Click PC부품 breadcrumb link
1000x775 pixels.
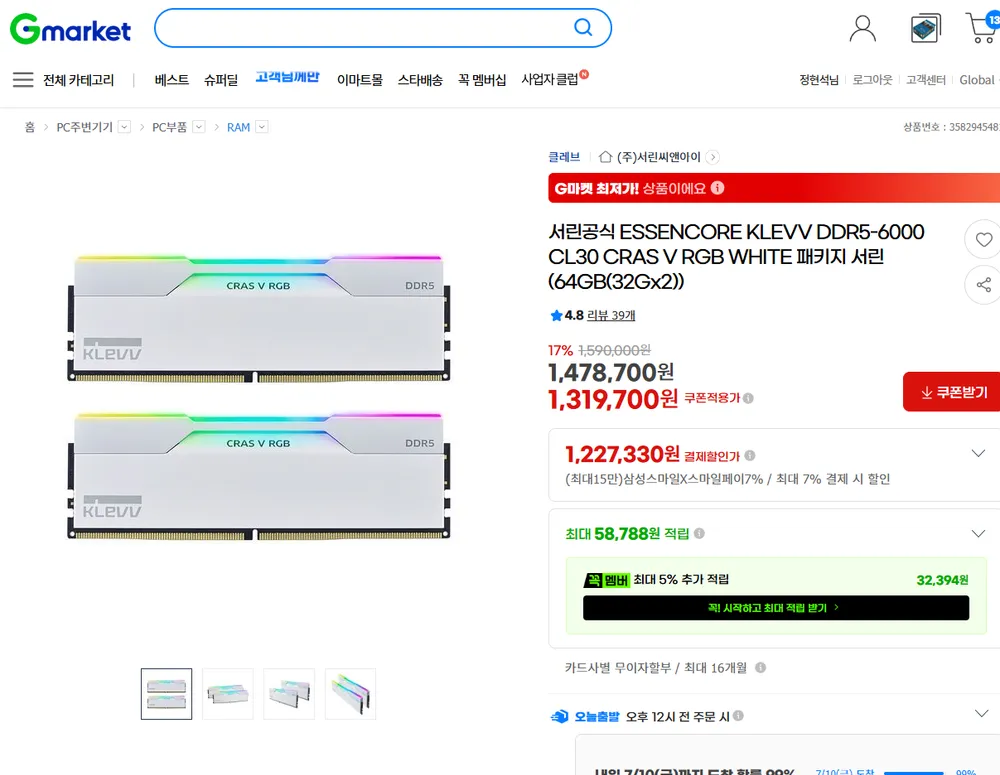click(x=169, y=127)
